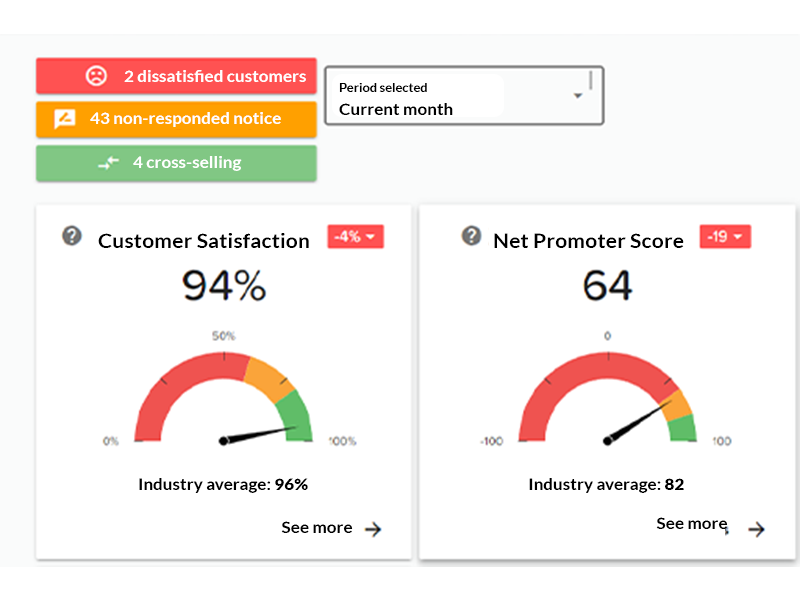This screenshot has height=600, width=800.
Task: Click the non-responded notice message icon
Action: pos(65,119)
